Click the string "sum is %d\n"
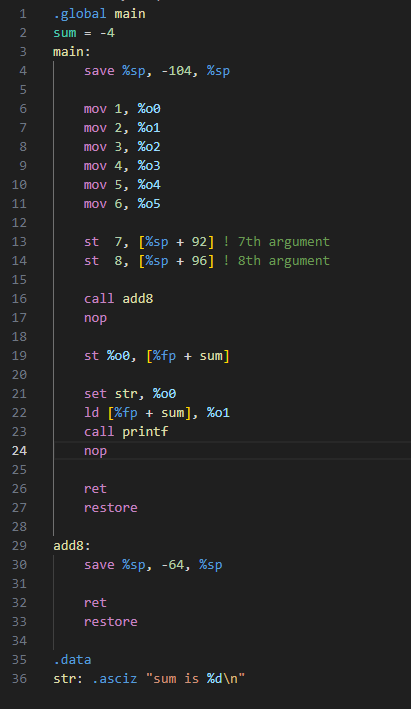The height and width of the screenshot is (709, 411). pos(195,679)
